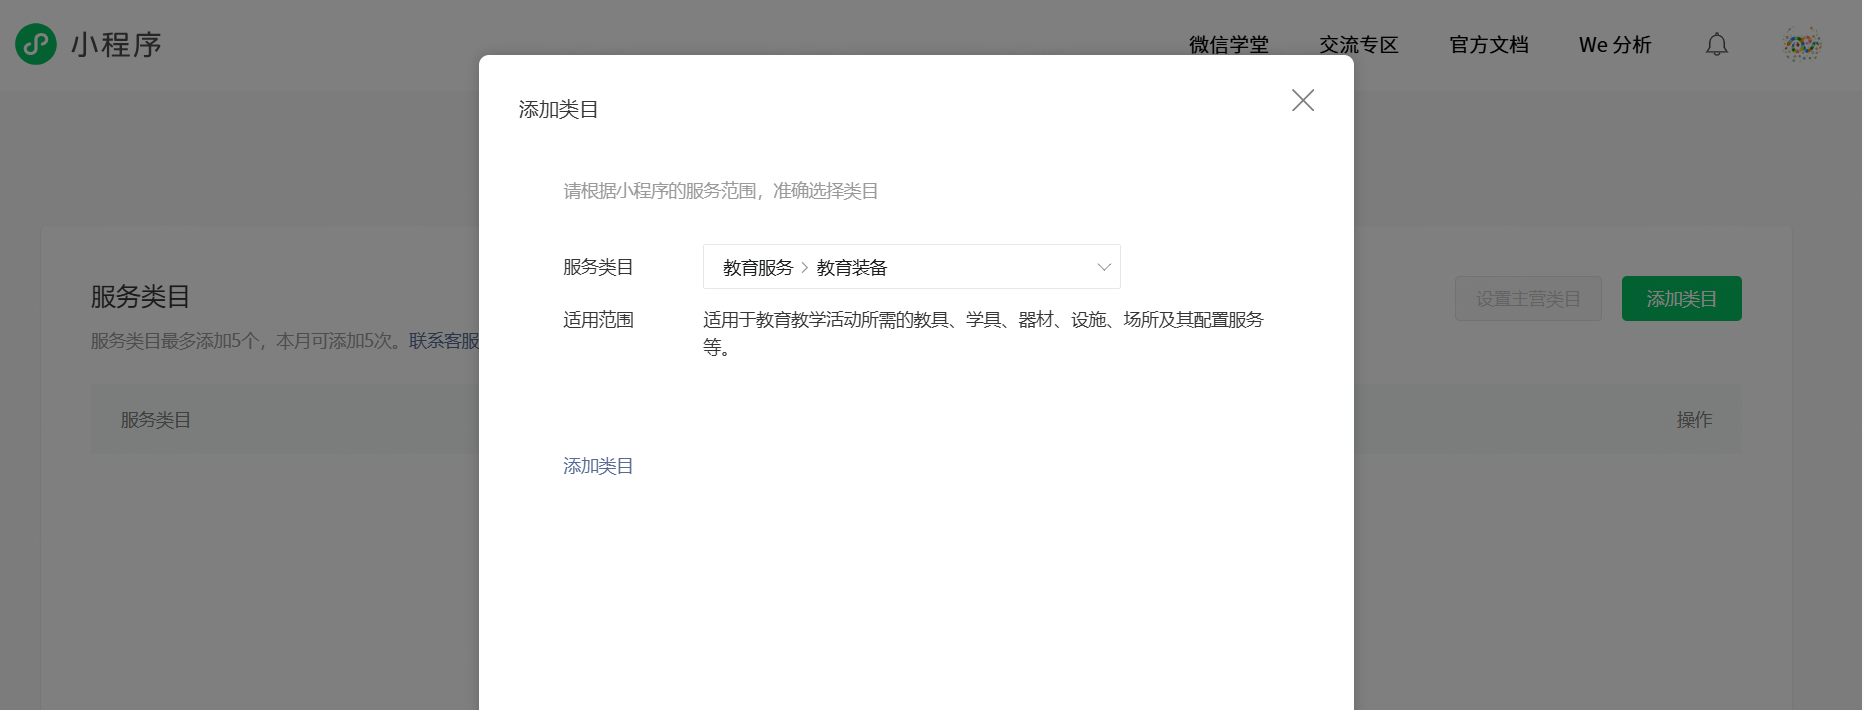This screenshot has width=1864, height=710.
Task: Open the user avatar menu
Action: click(x=1801, y=45)
